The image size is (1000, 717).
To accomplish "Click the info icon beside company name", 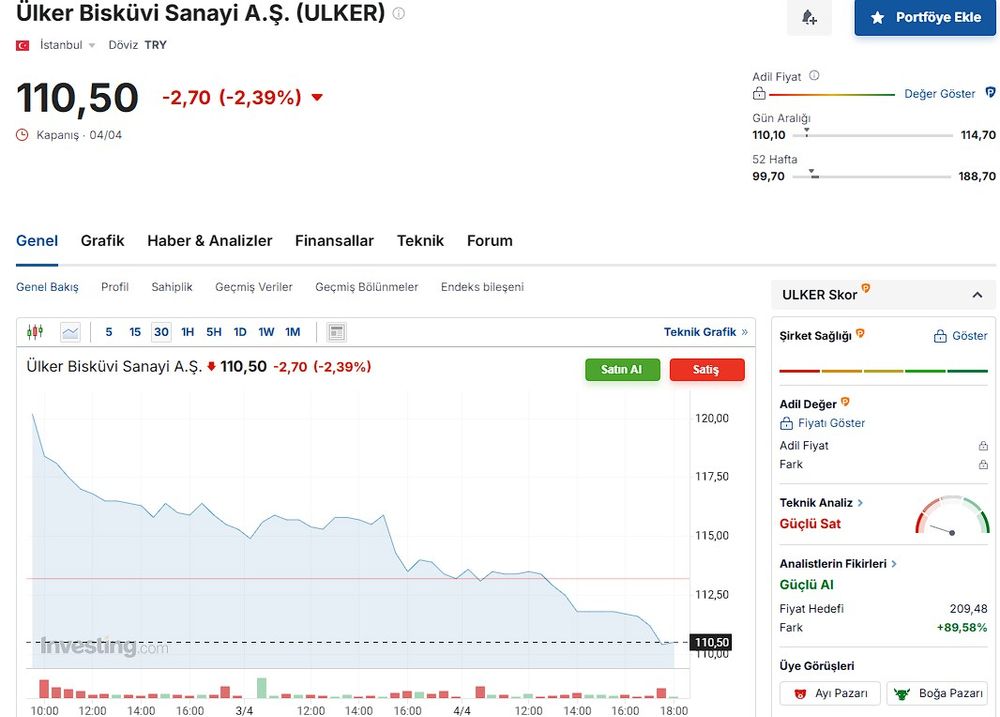I will pyautogui.click(x=399, y=13).
